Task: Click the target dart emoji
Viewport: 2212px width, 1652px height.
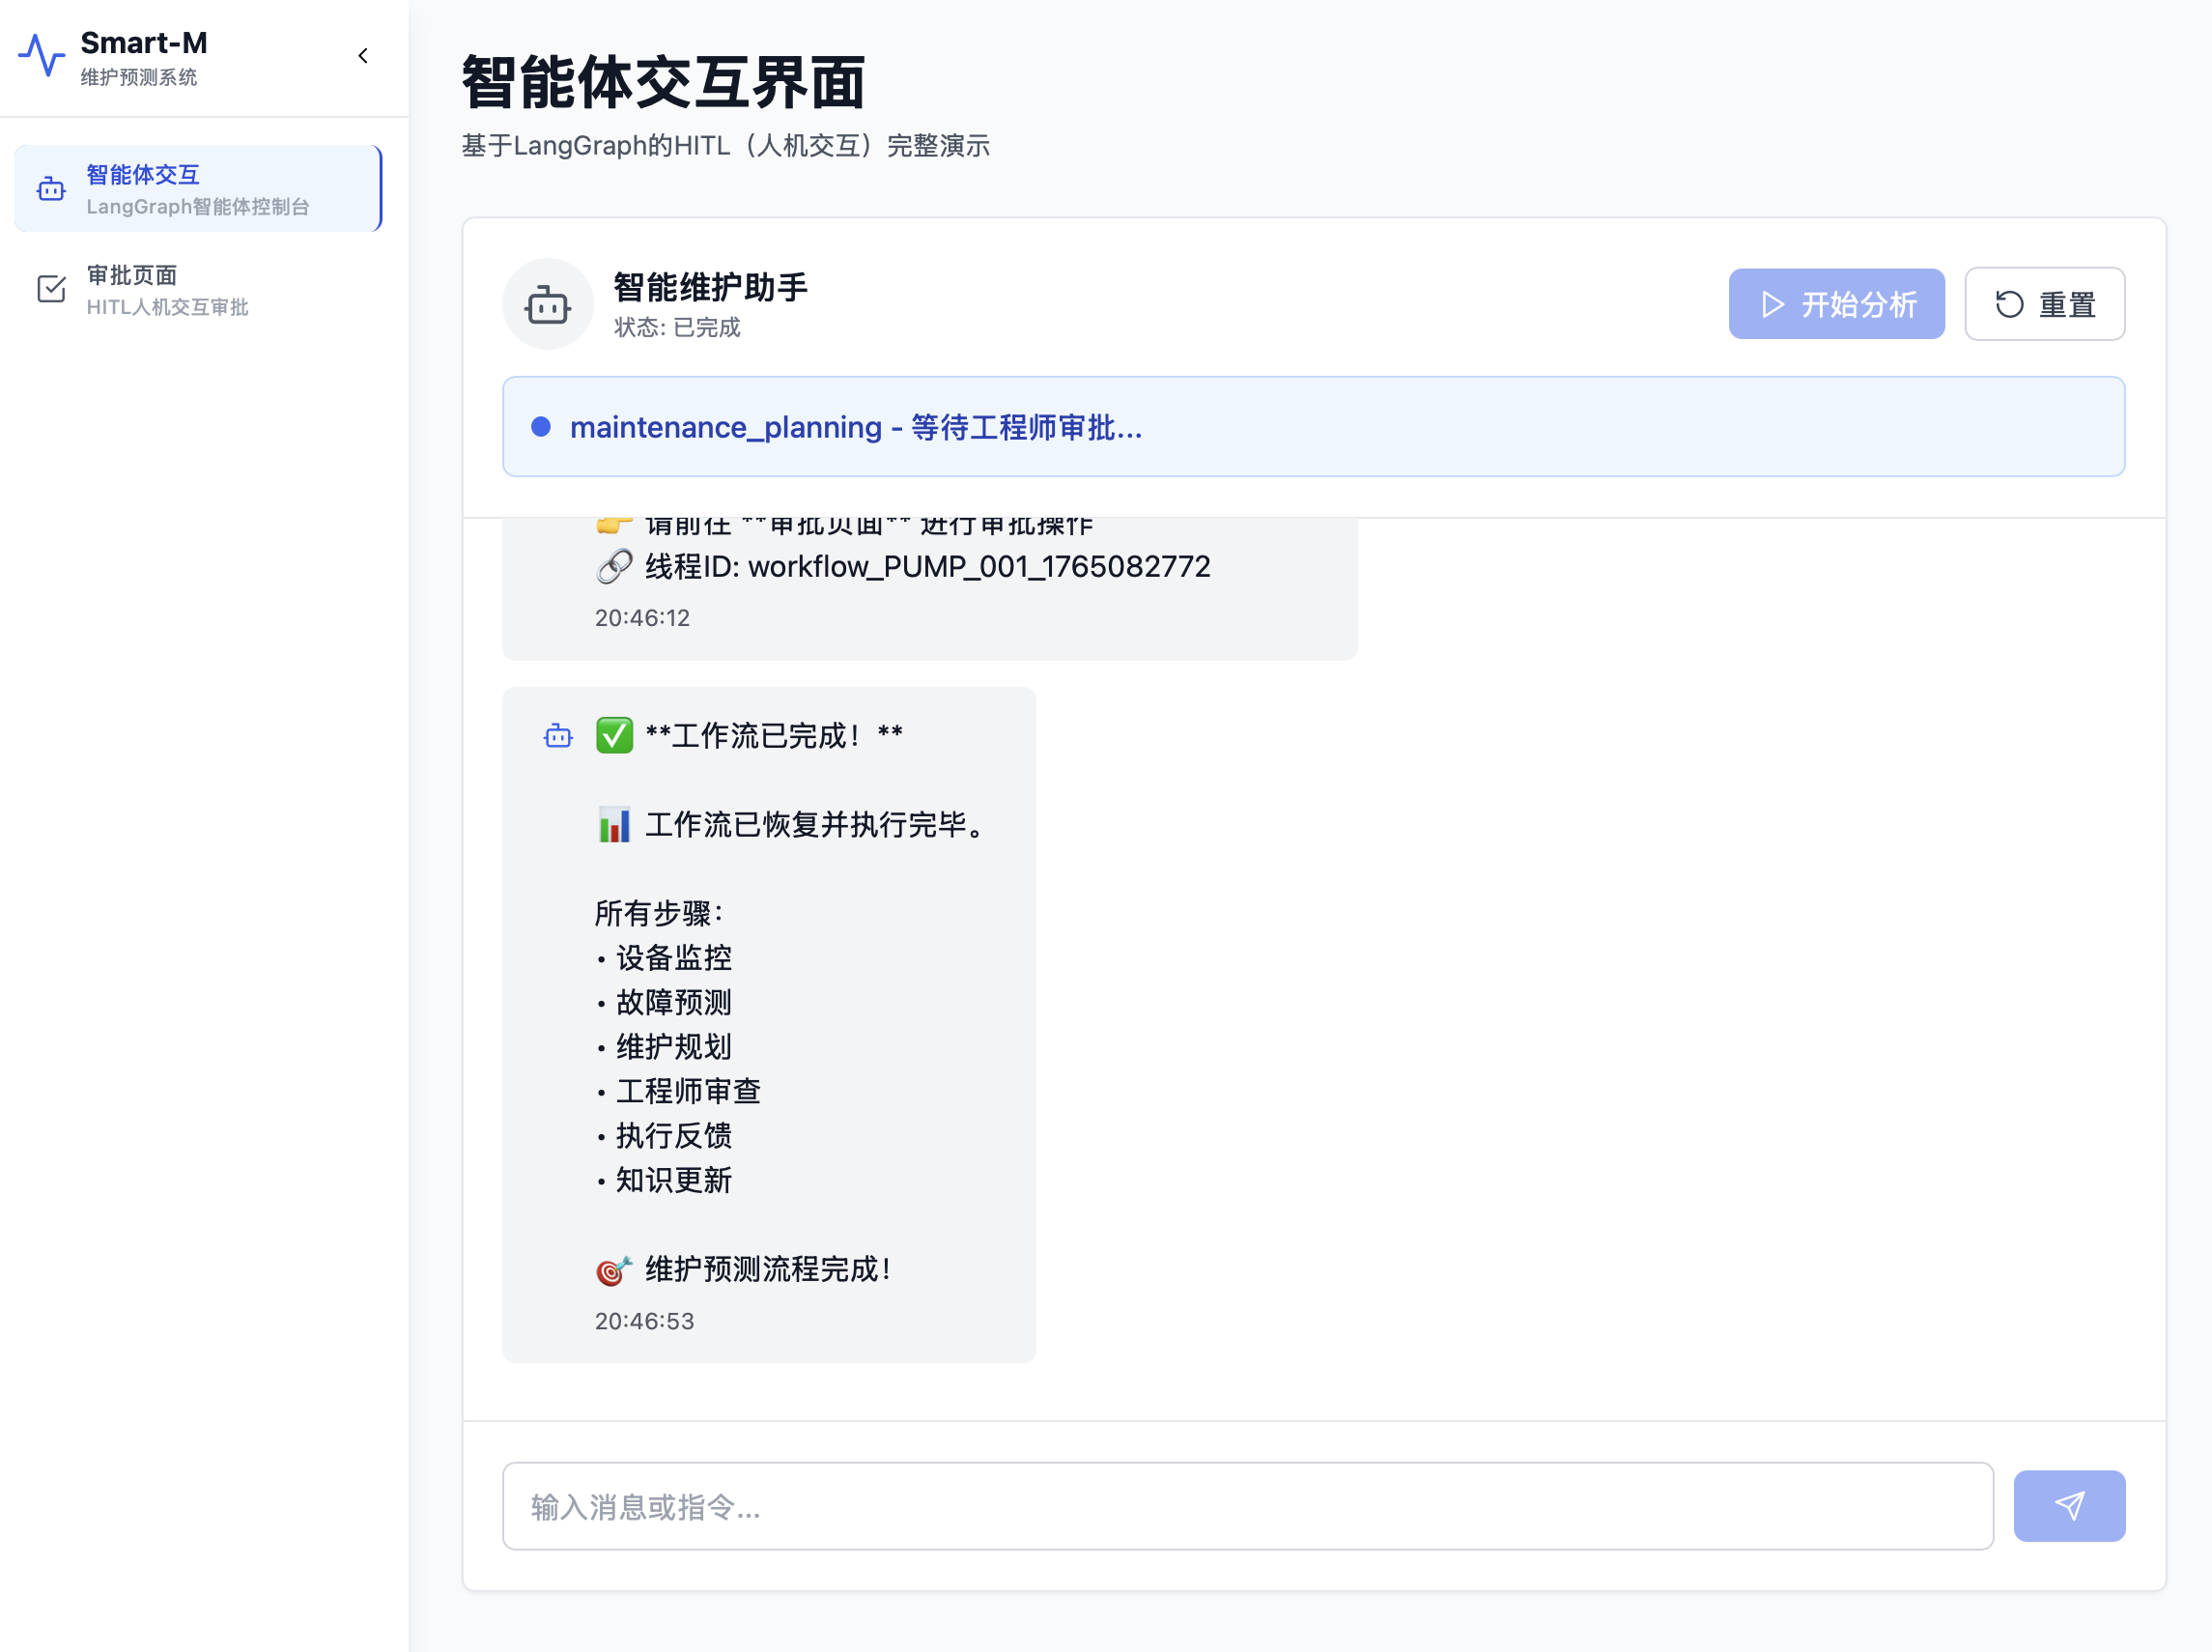Action: tap(614, 1270)
